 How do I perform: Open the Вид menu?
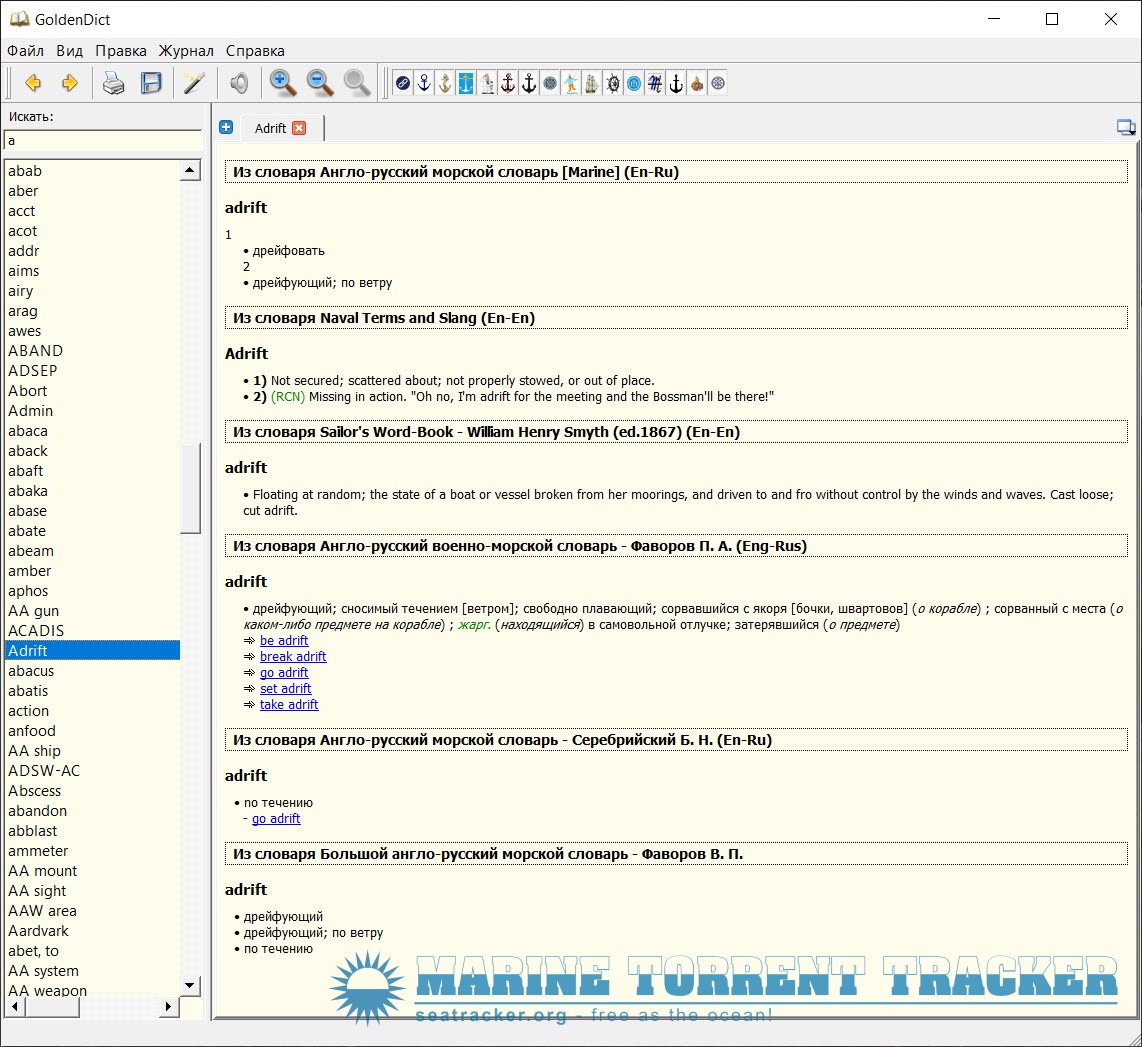[69, 51]
